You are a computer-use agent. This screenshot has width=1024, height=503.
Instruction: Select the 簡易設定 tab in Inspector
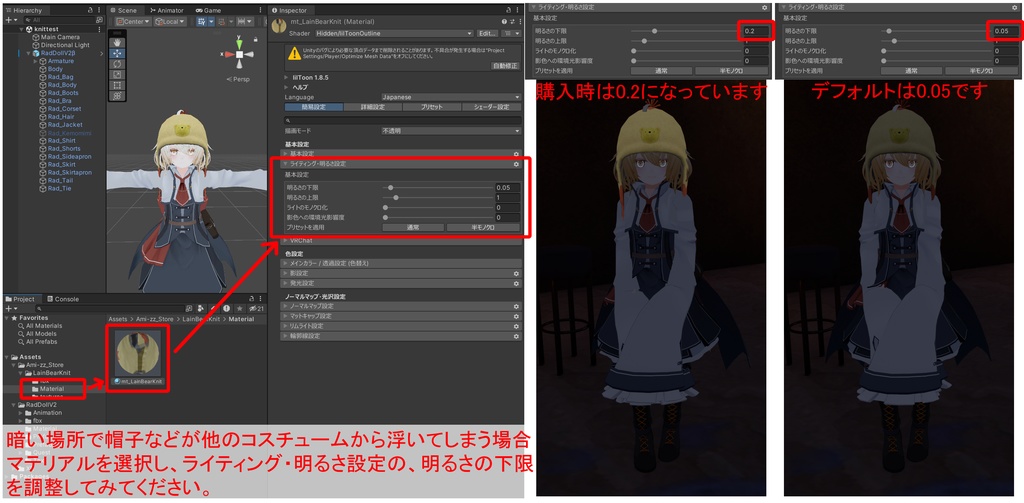click(314, 107)
